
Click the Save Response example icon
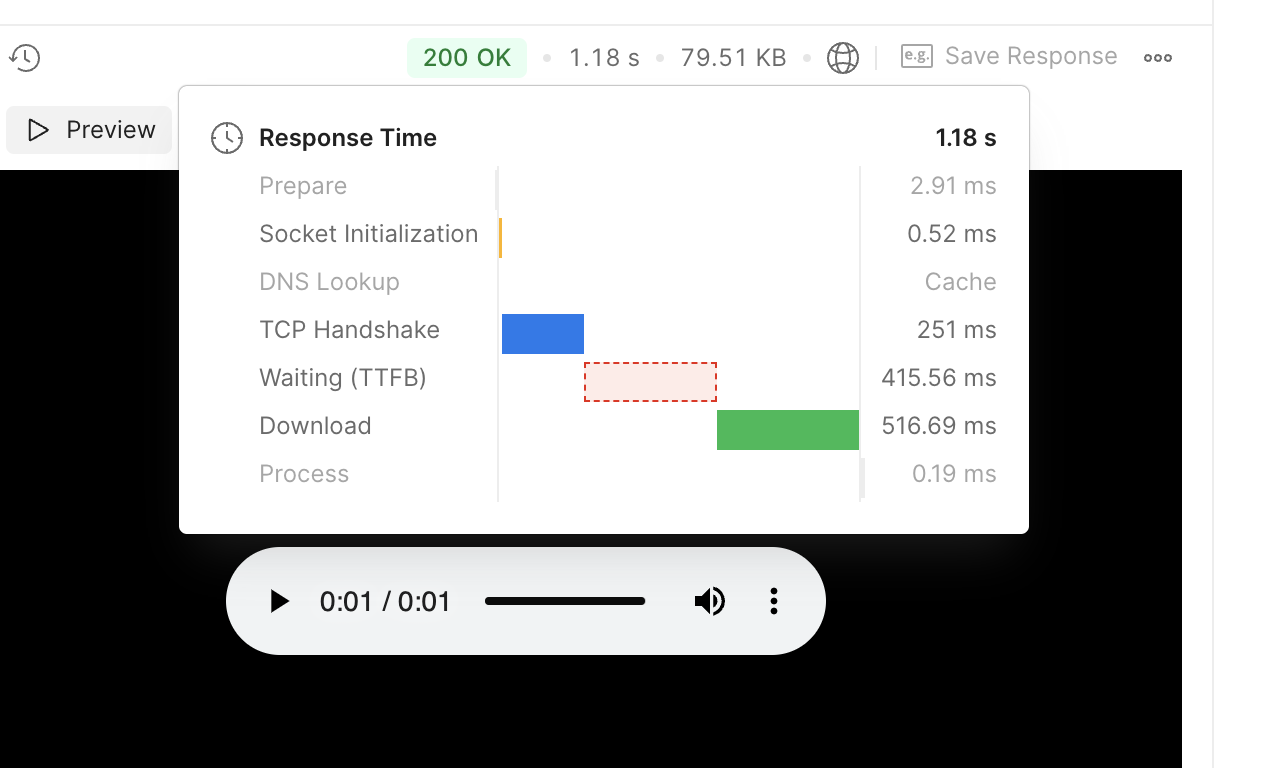(916, 56)
